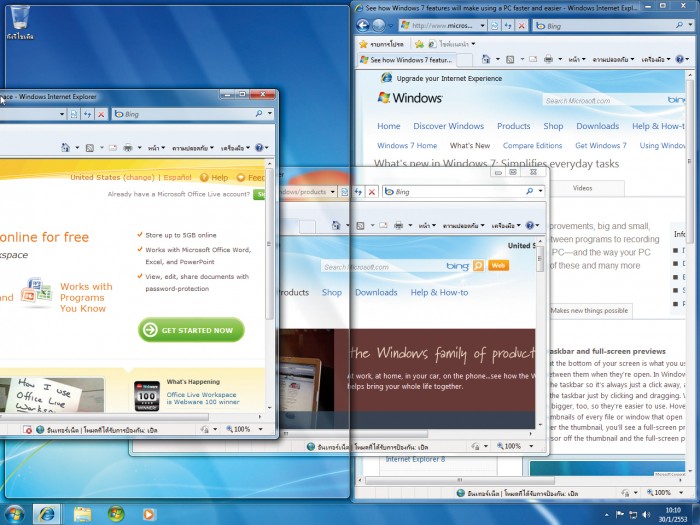700x525 pixels.
Task: Click Feeds icon in Windows 7 features window toolbar
Action: [510, 59]
